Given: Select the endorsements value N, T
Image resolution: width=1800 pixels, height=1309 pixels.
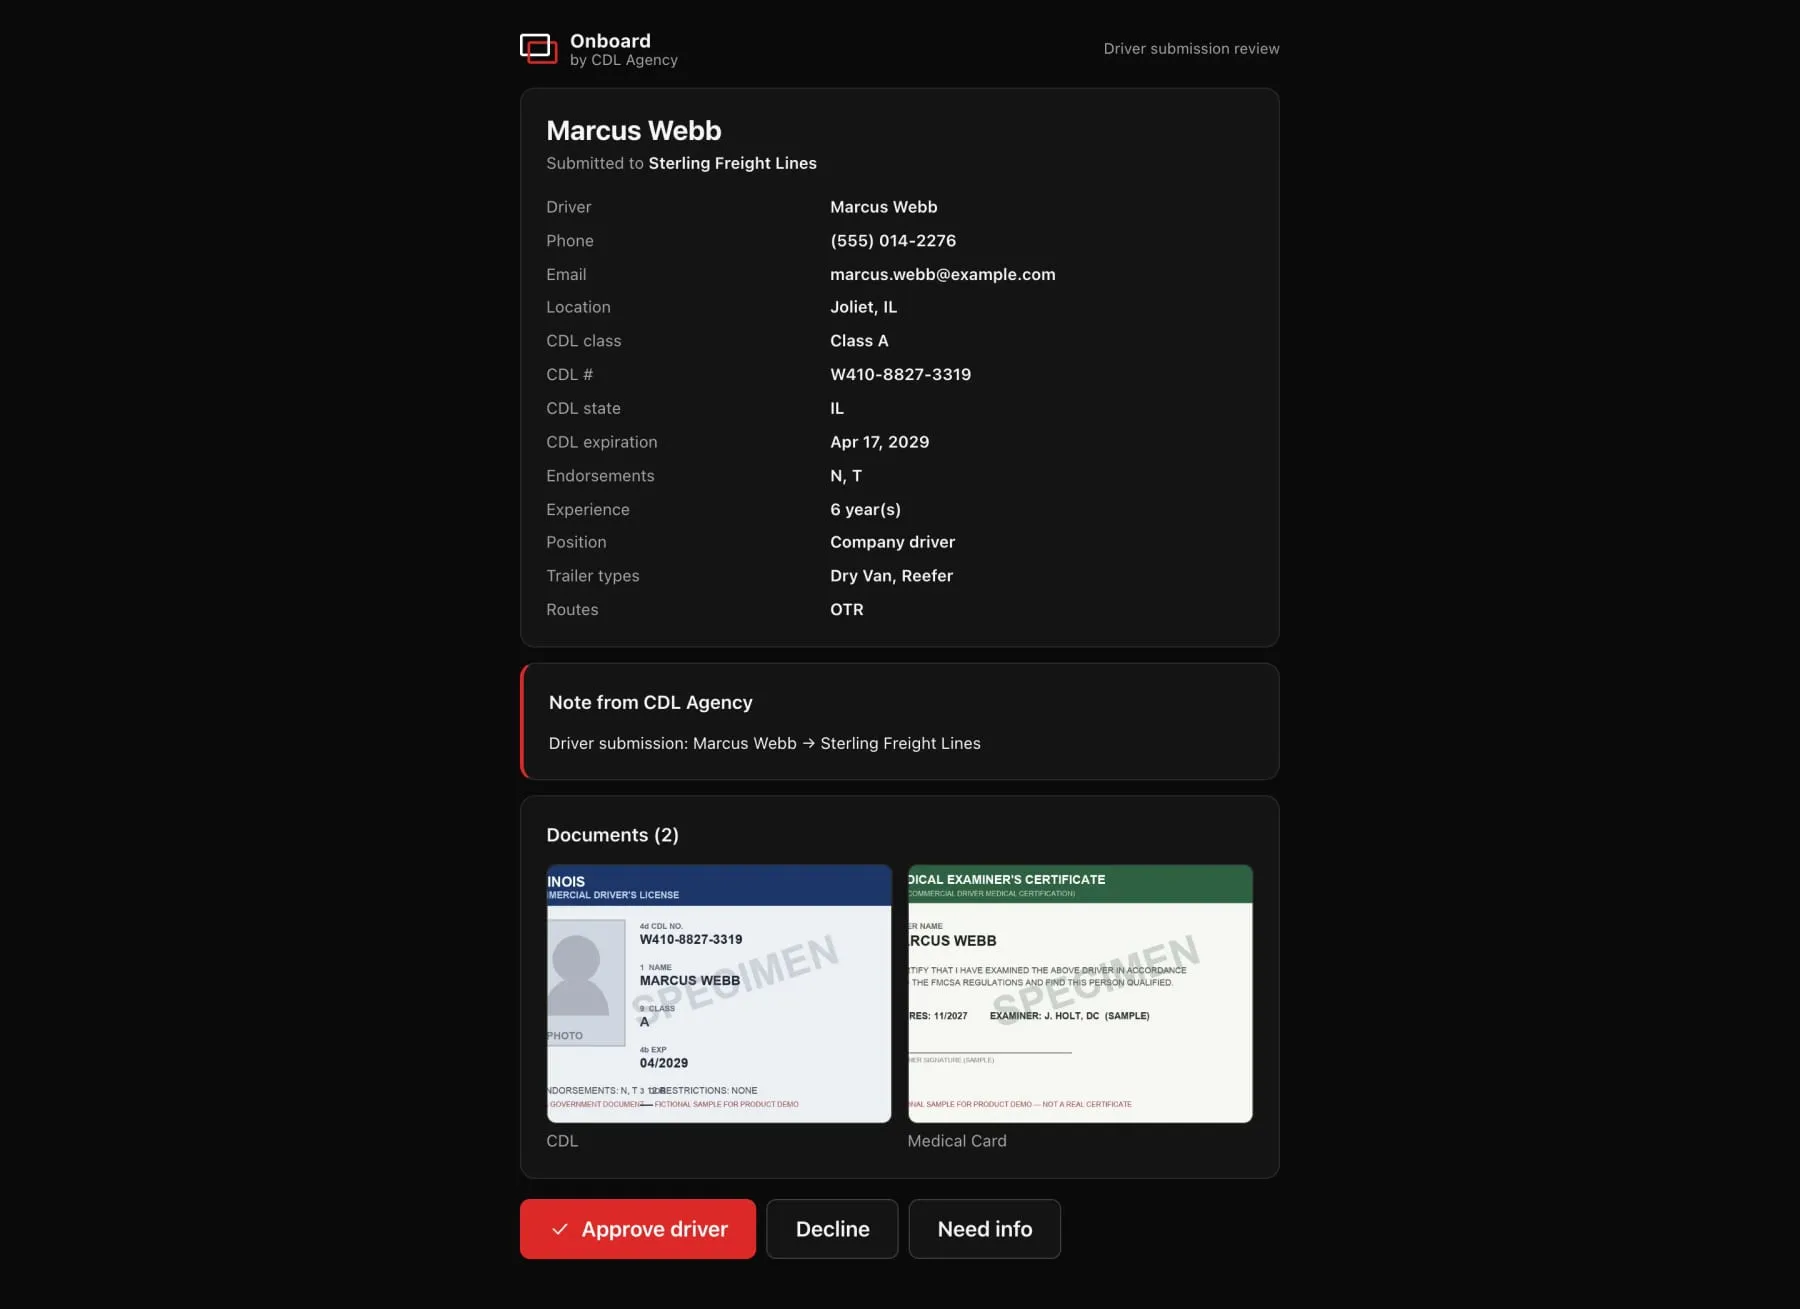Looking at the screenshot, I should [x=846, y=476].
